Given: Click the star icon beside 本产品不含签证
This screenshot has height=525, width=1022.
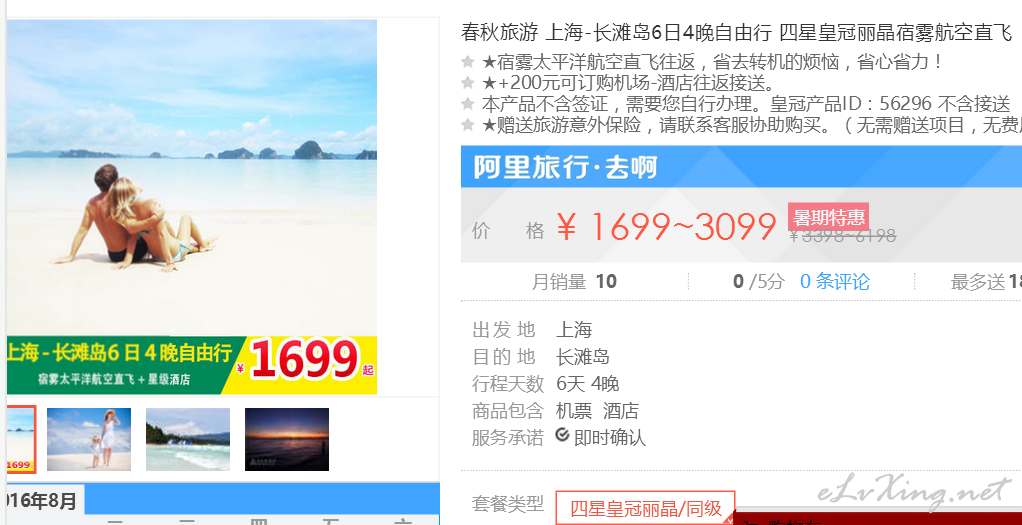Looking at the screenshot, I should tap(467, 103).
